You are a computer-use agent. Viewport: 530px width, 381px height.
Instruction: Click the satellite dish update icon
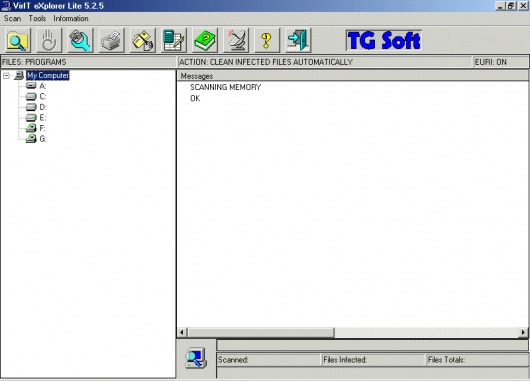tap(236, 41)
